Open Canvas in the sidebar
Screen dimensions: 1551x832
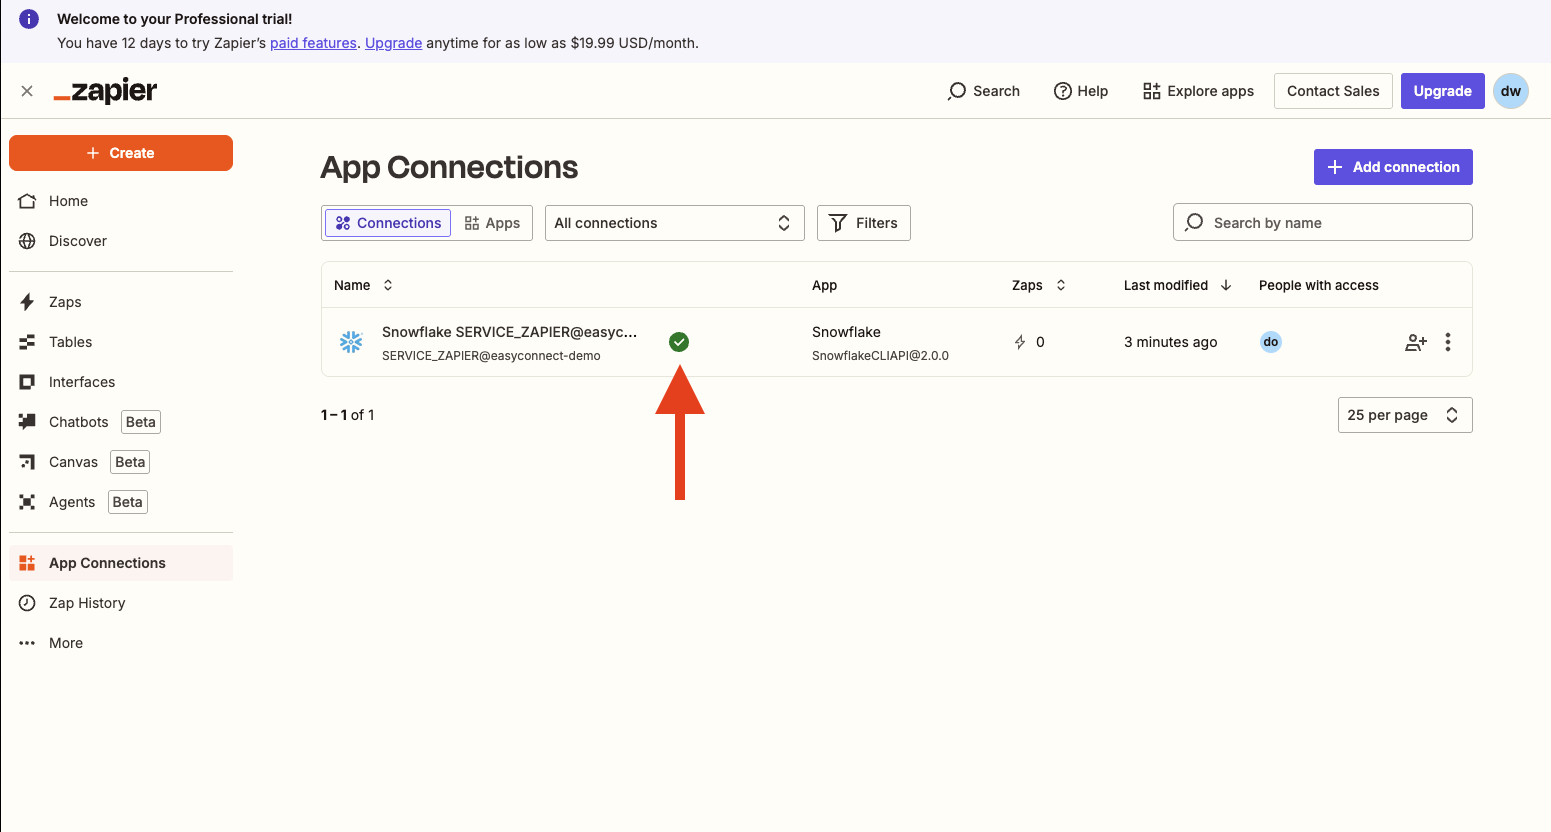click(121, 462)
